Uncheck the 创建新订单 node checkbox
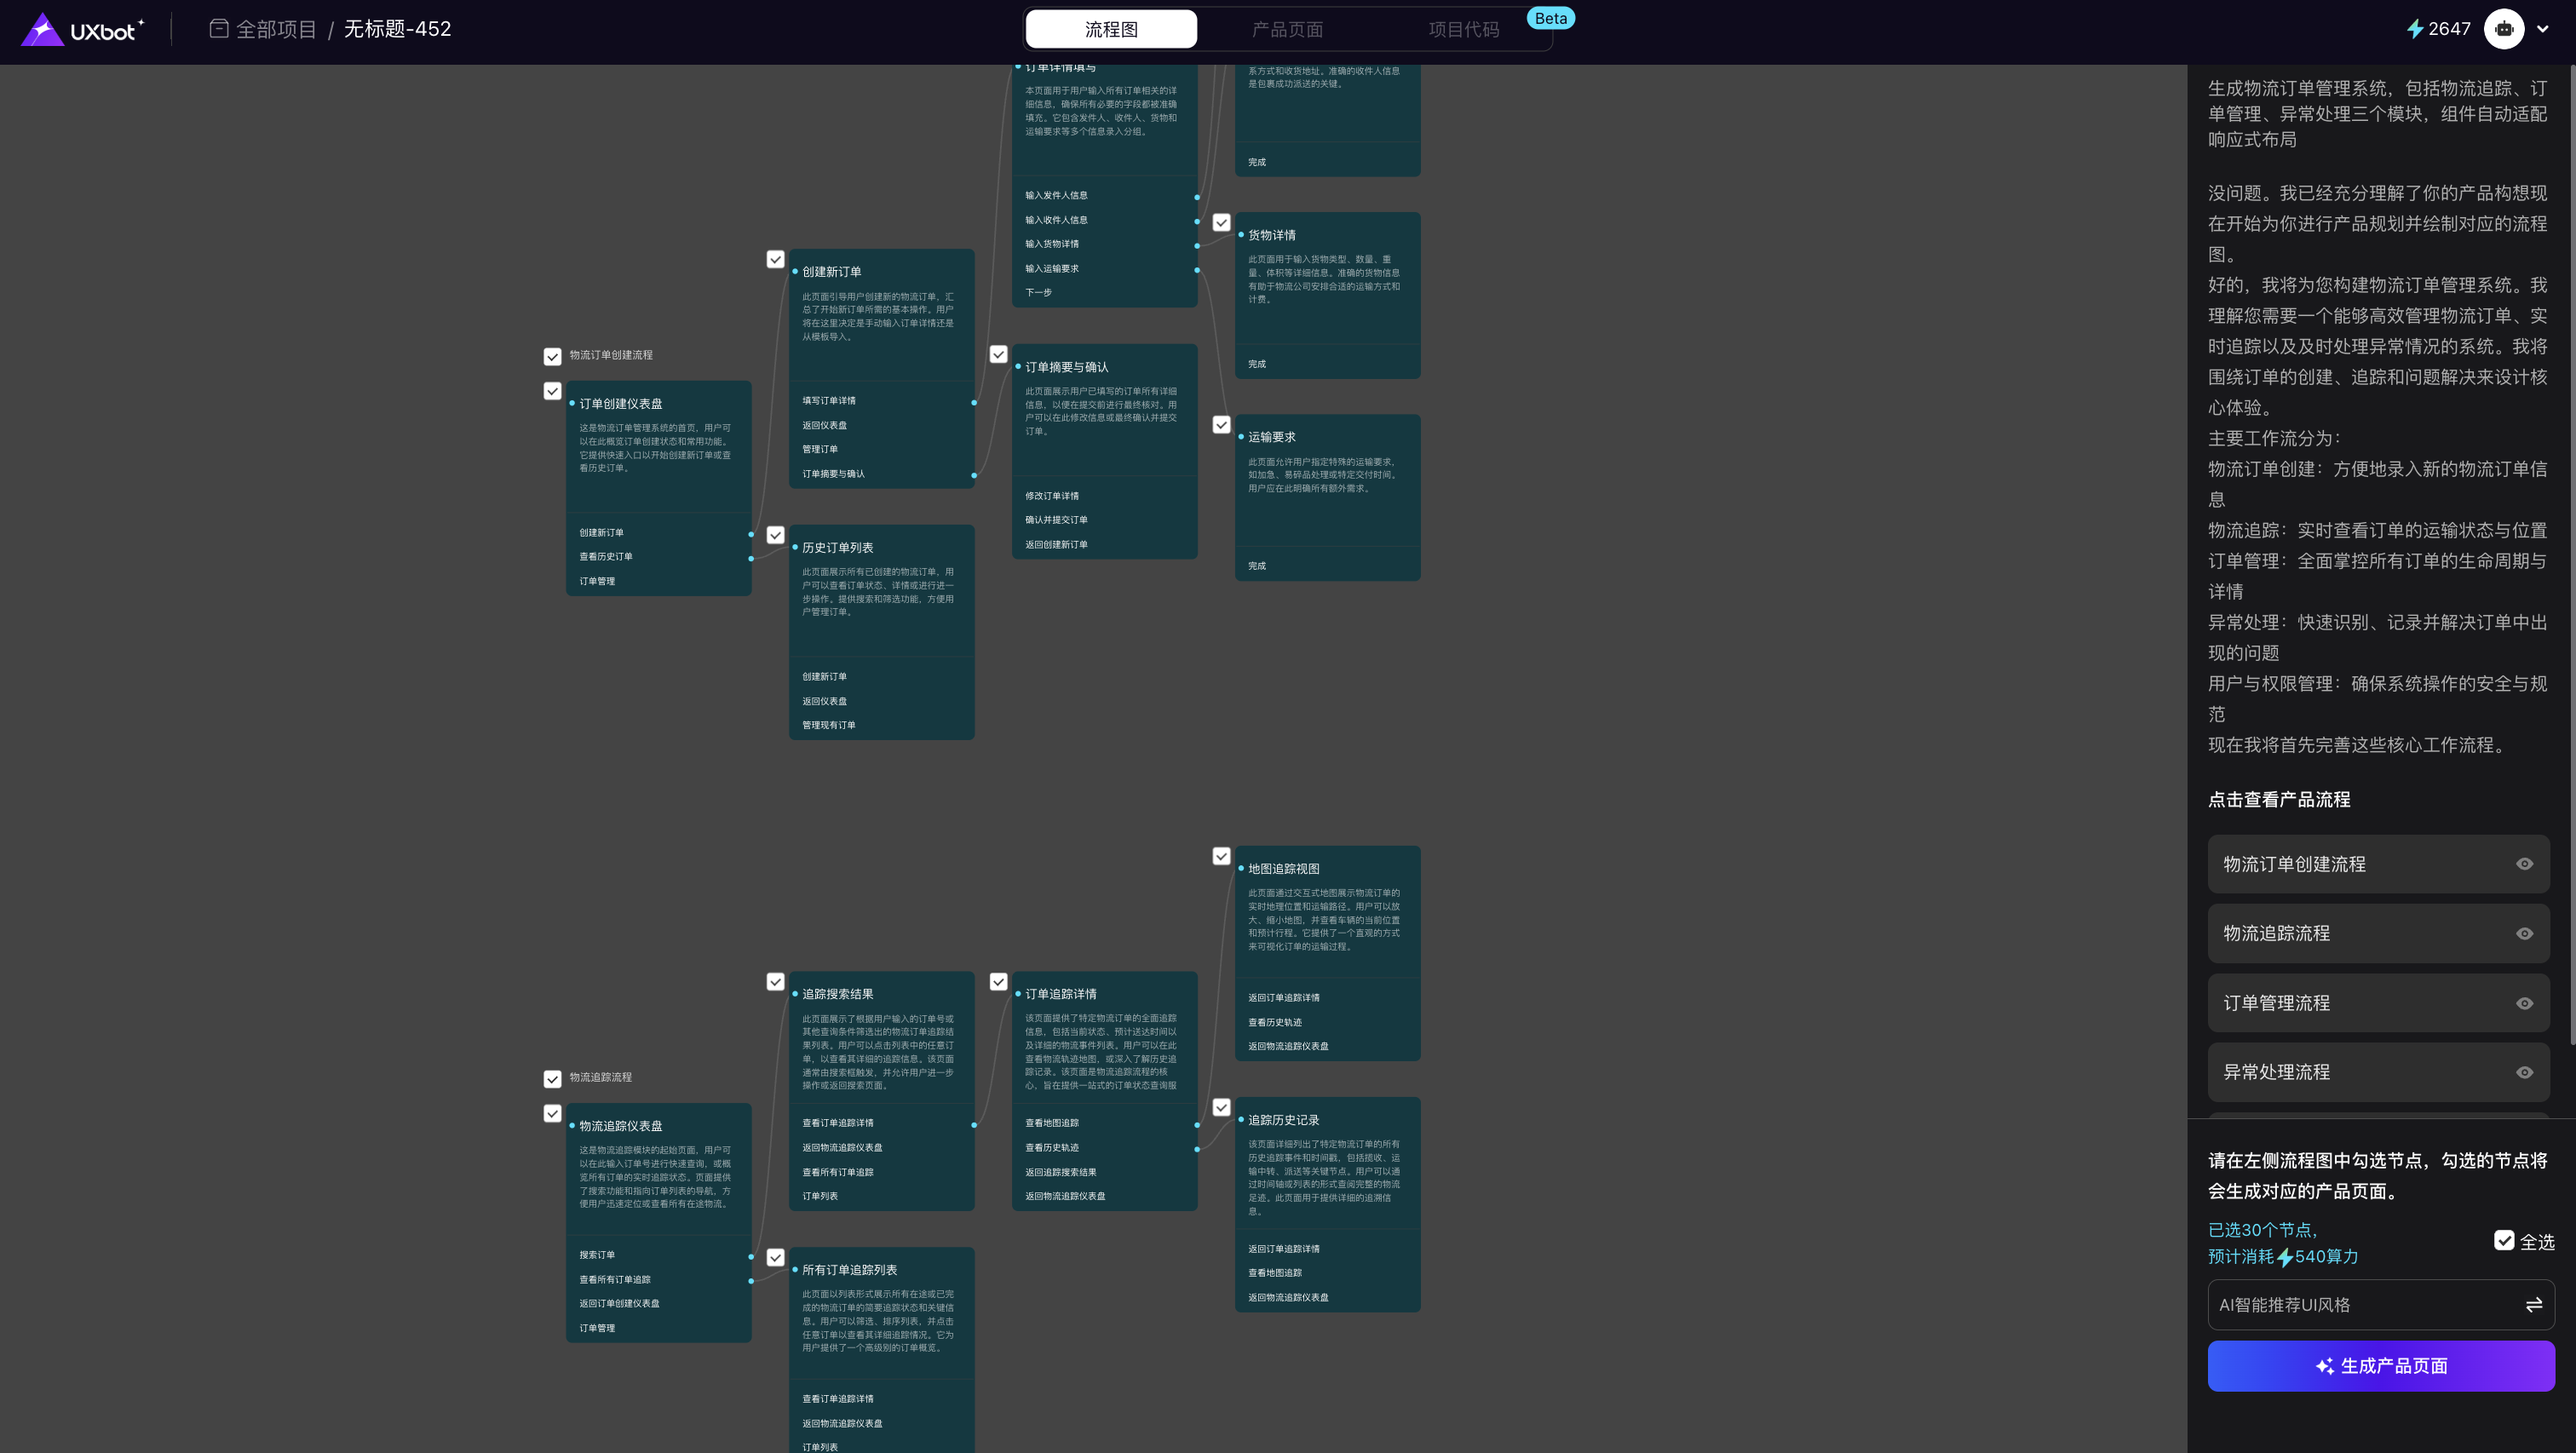2576x1453 pixels. click(775, 259)
